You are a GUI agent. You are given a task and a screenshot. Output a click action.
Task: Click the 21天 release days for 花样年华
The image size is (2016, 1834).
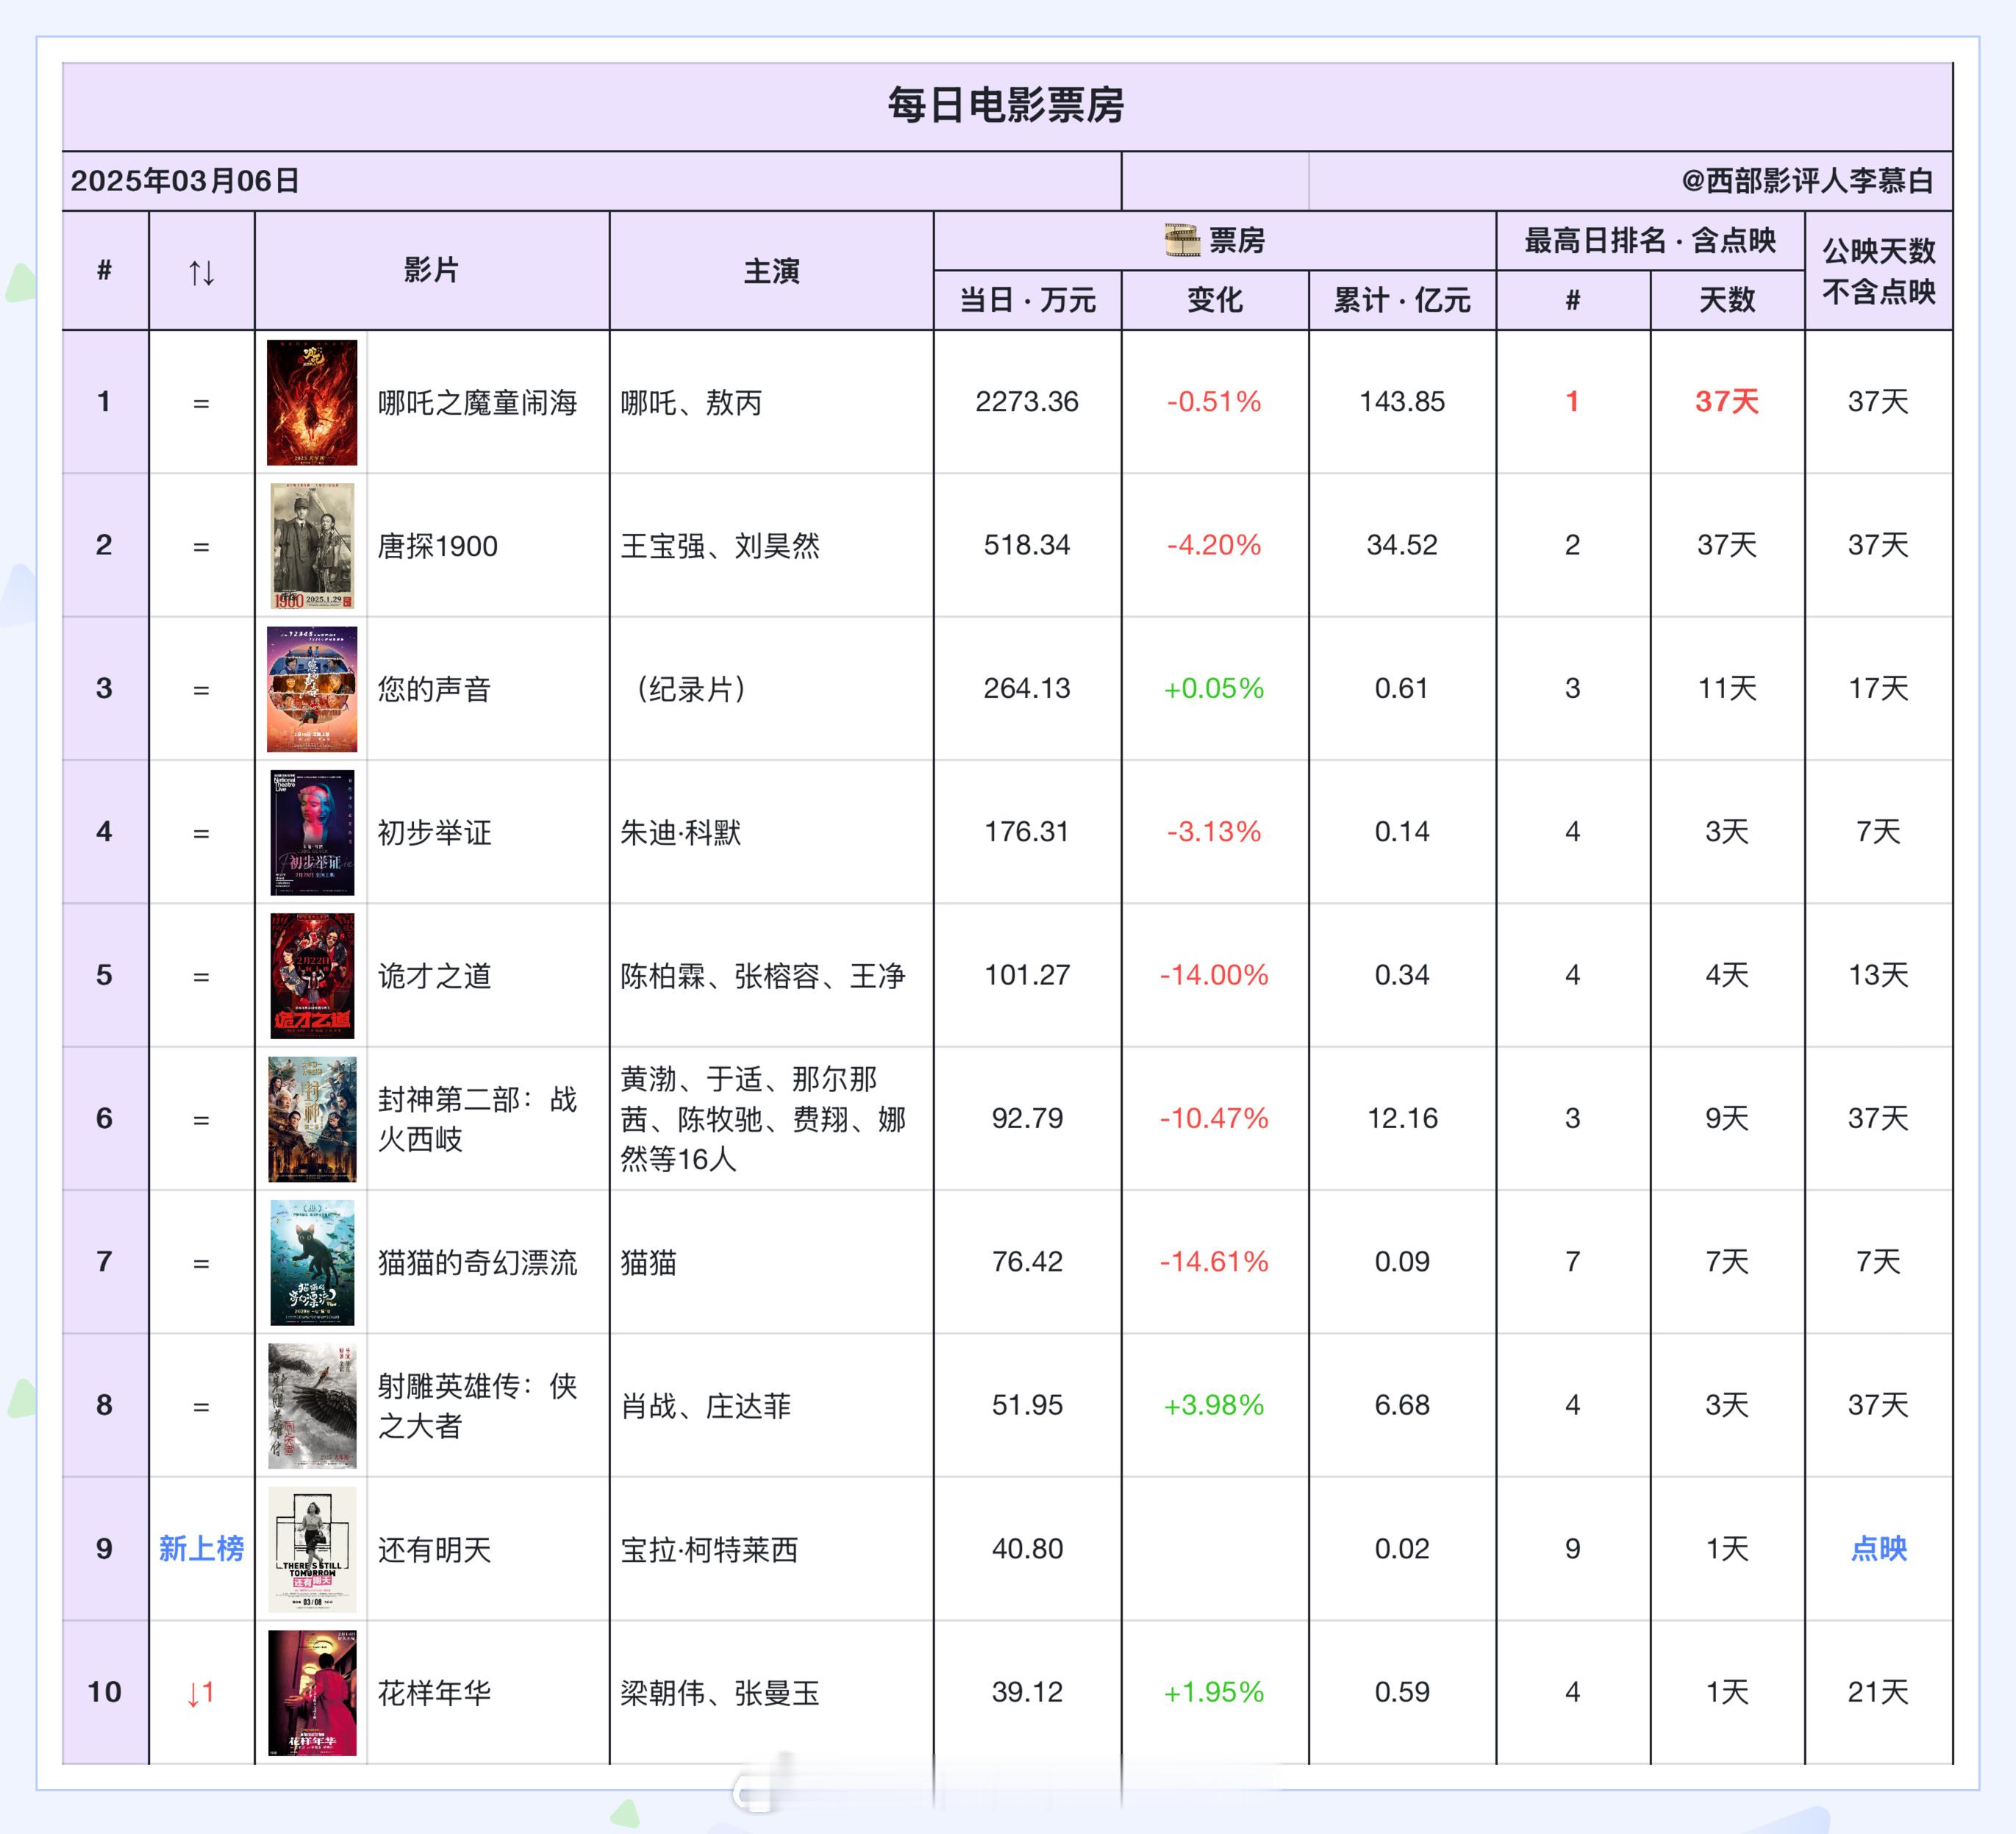1879,1692
